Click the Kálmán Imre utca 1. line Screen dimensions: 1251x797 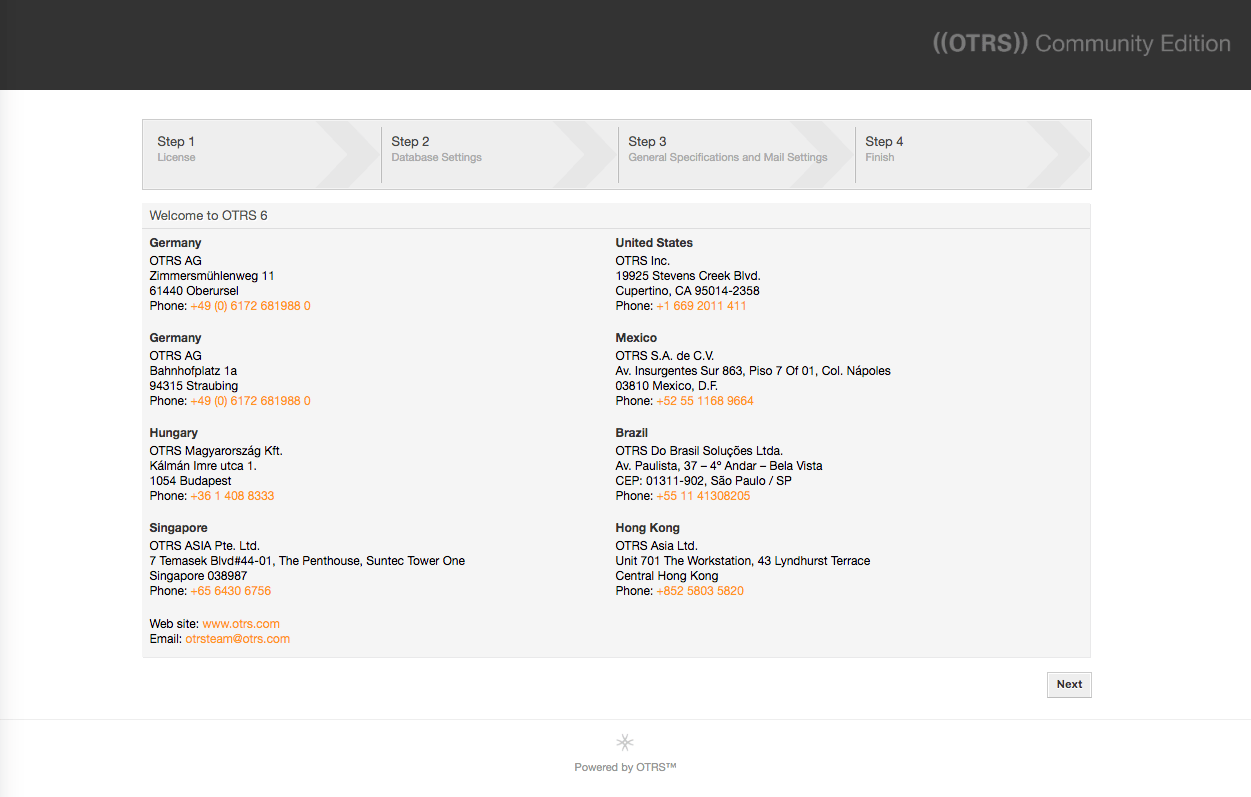tap(203, 466)
